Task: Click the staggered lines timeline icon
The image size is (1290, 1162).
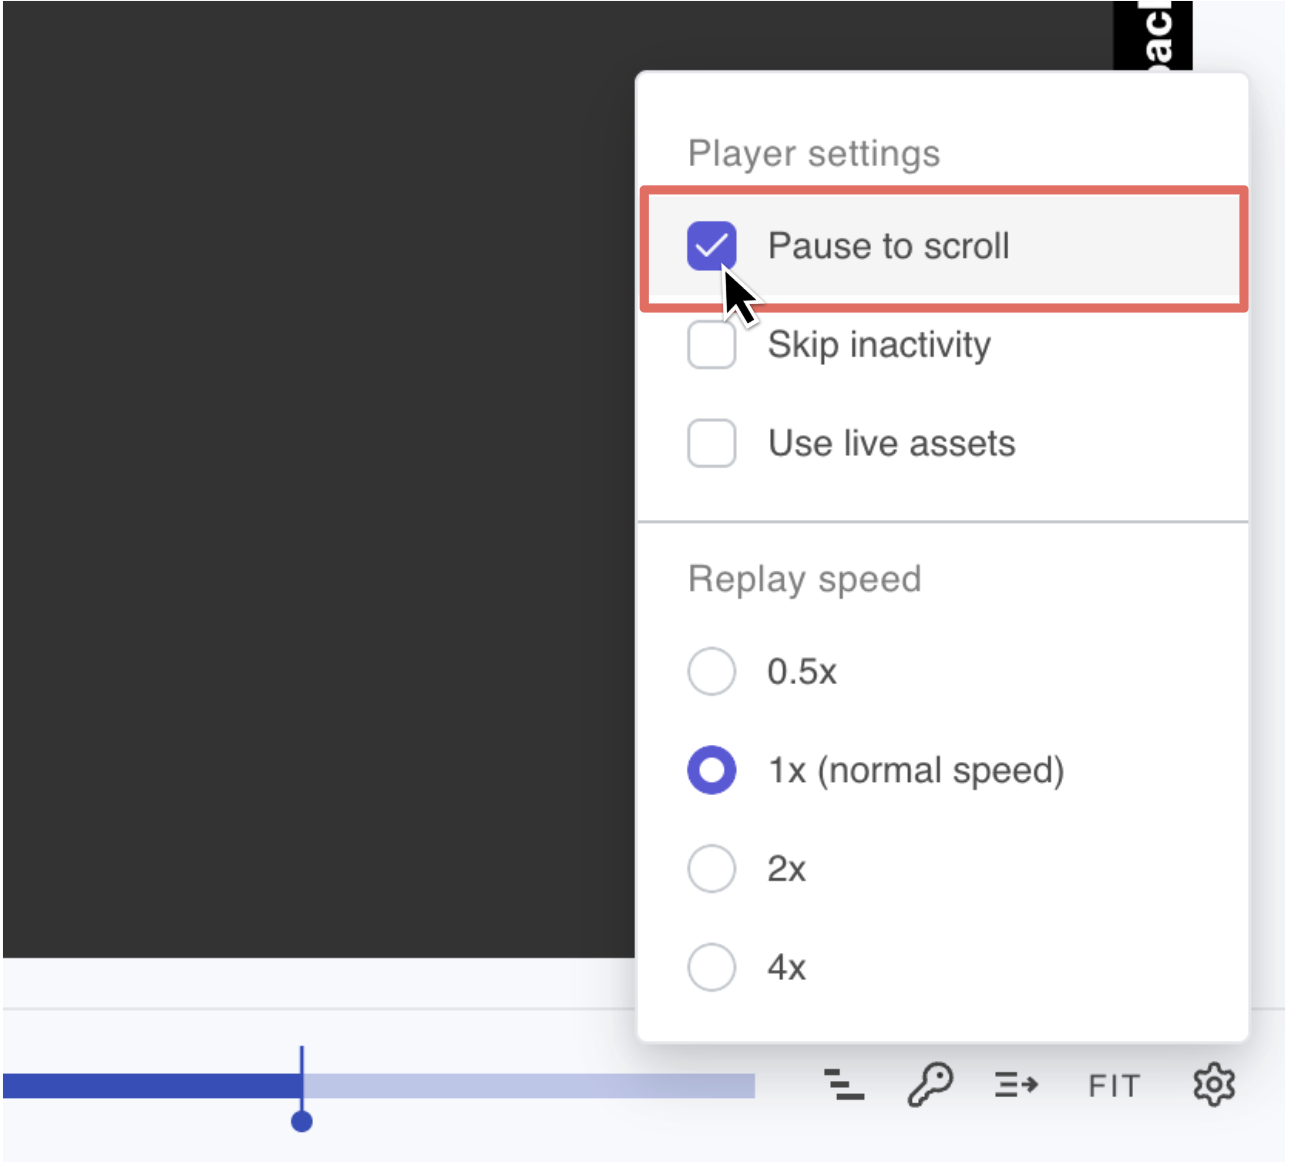Action: pyautogui.click(x=844, y=1085)
